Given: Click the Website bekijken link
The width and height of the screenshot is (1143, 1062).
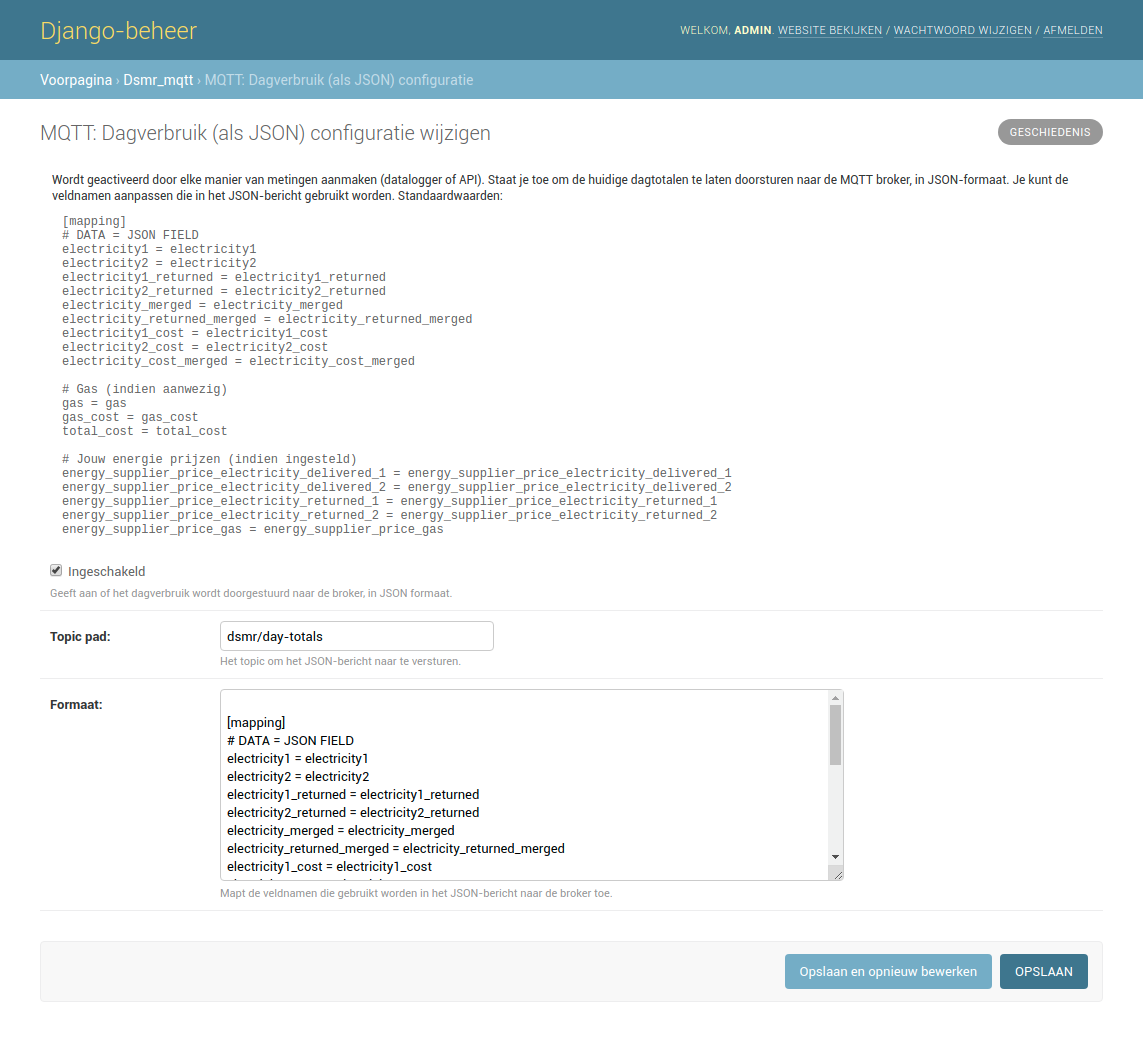Looking at the screenshot, I should (830, 31).
